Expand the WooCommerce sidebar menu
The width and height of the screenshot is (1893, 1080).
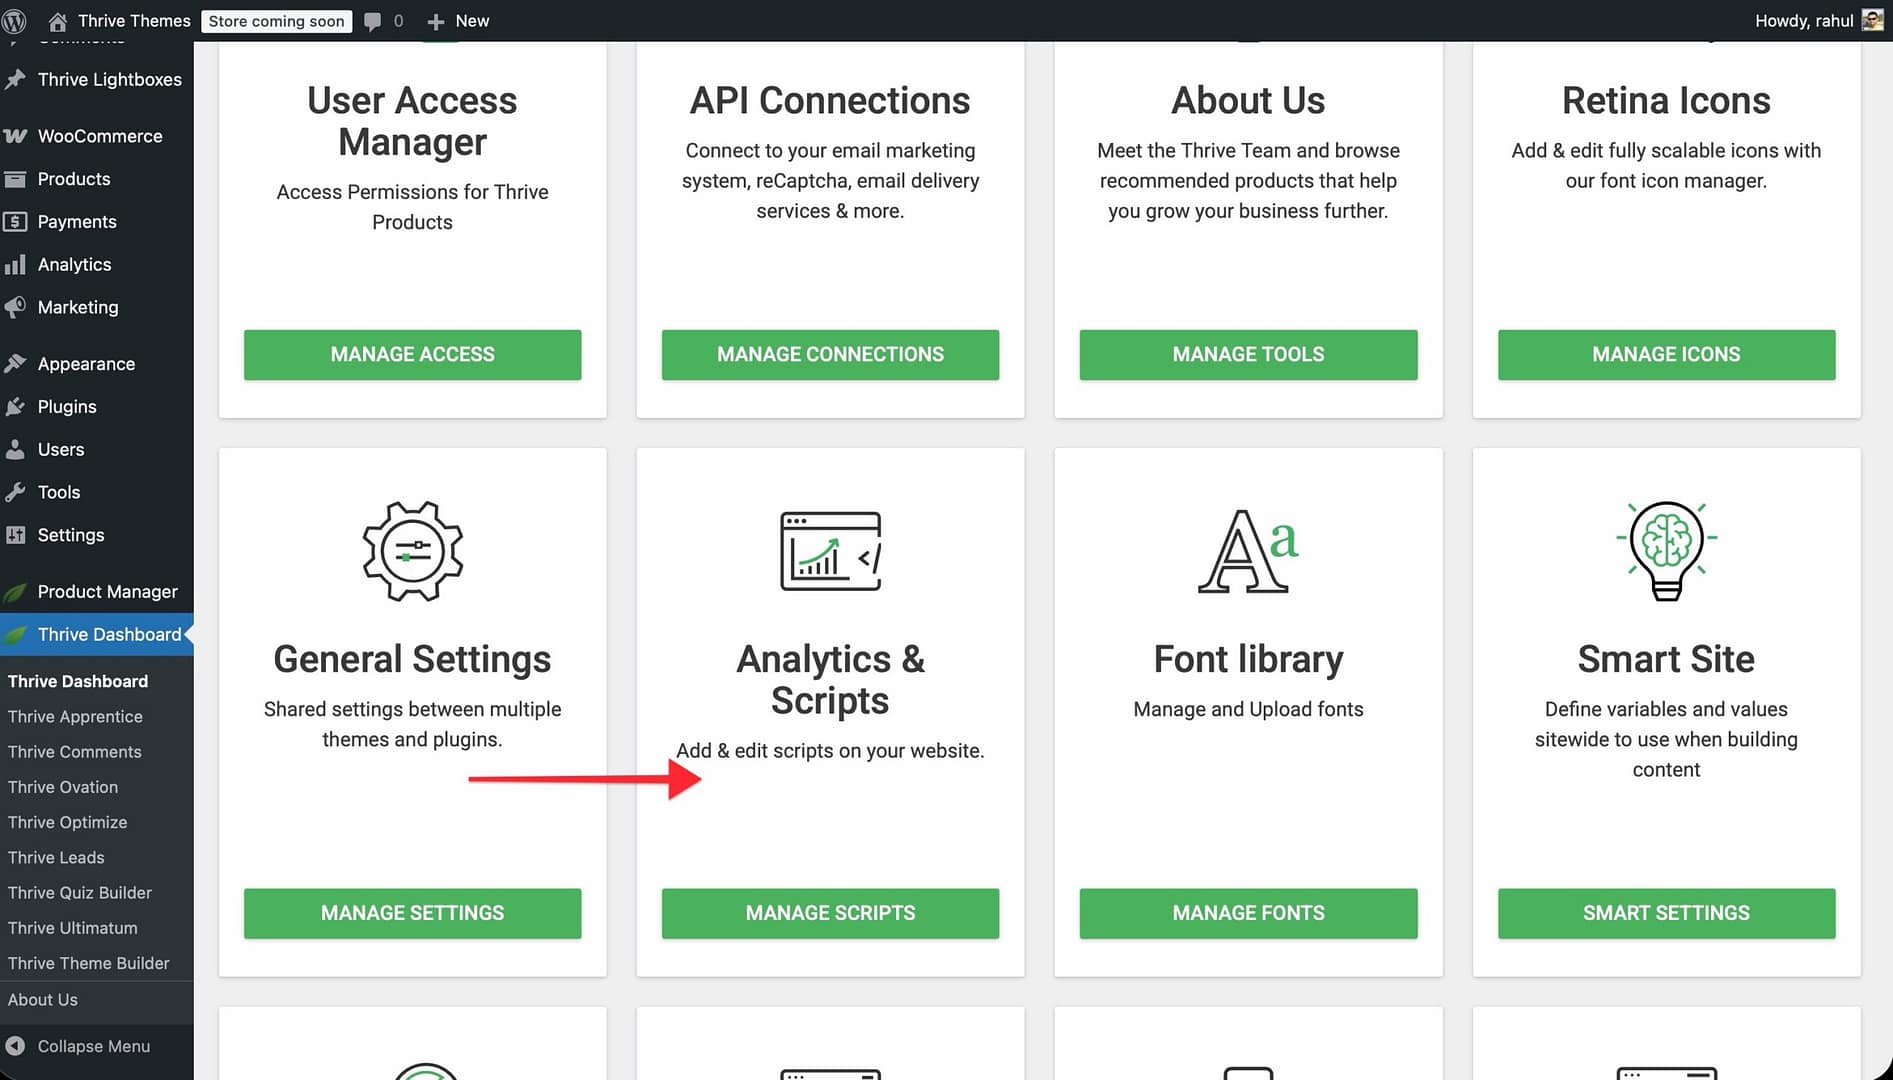(x=99, y=136)
